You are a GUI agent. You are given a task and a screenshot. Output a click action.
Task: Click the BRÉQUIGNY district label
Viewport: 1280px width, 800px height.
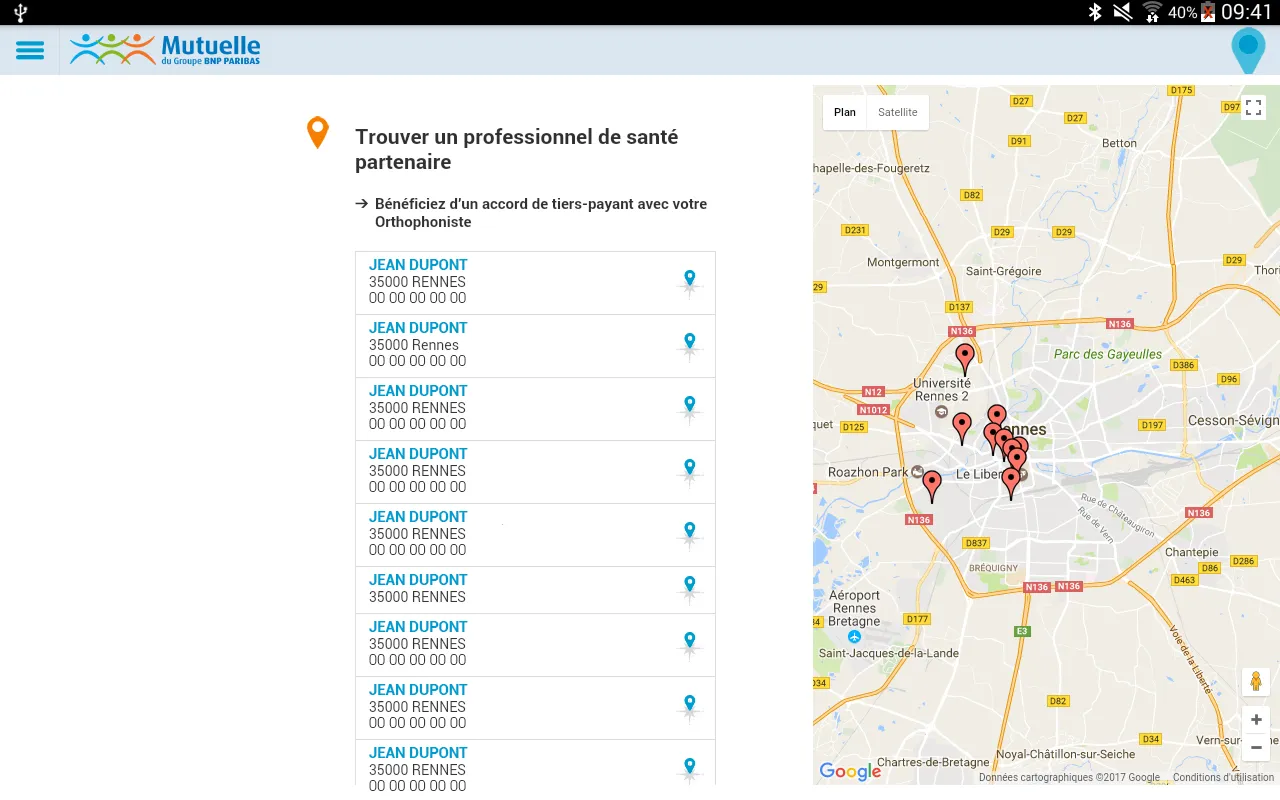click(993, 568)
